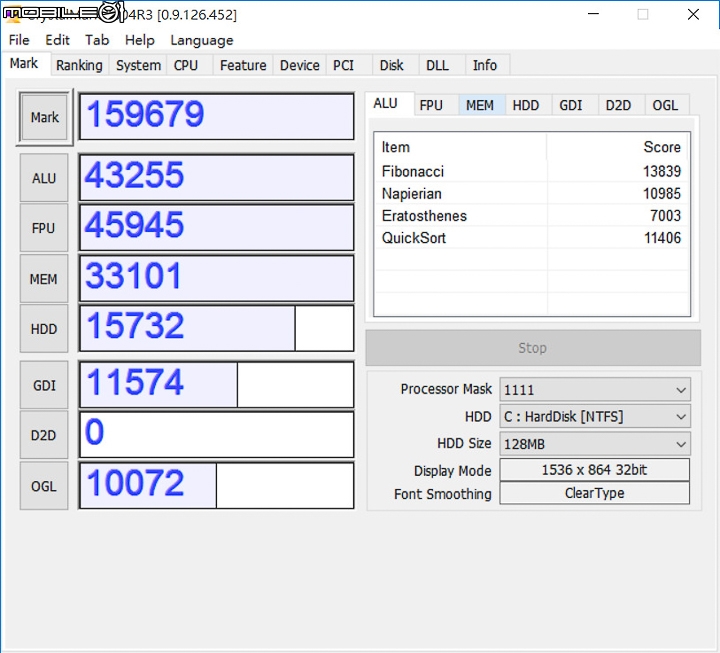Image resolution: width=720 pixels, height=653 pixels.
Task: Switch to the Device tab
Action: (299, 65)
